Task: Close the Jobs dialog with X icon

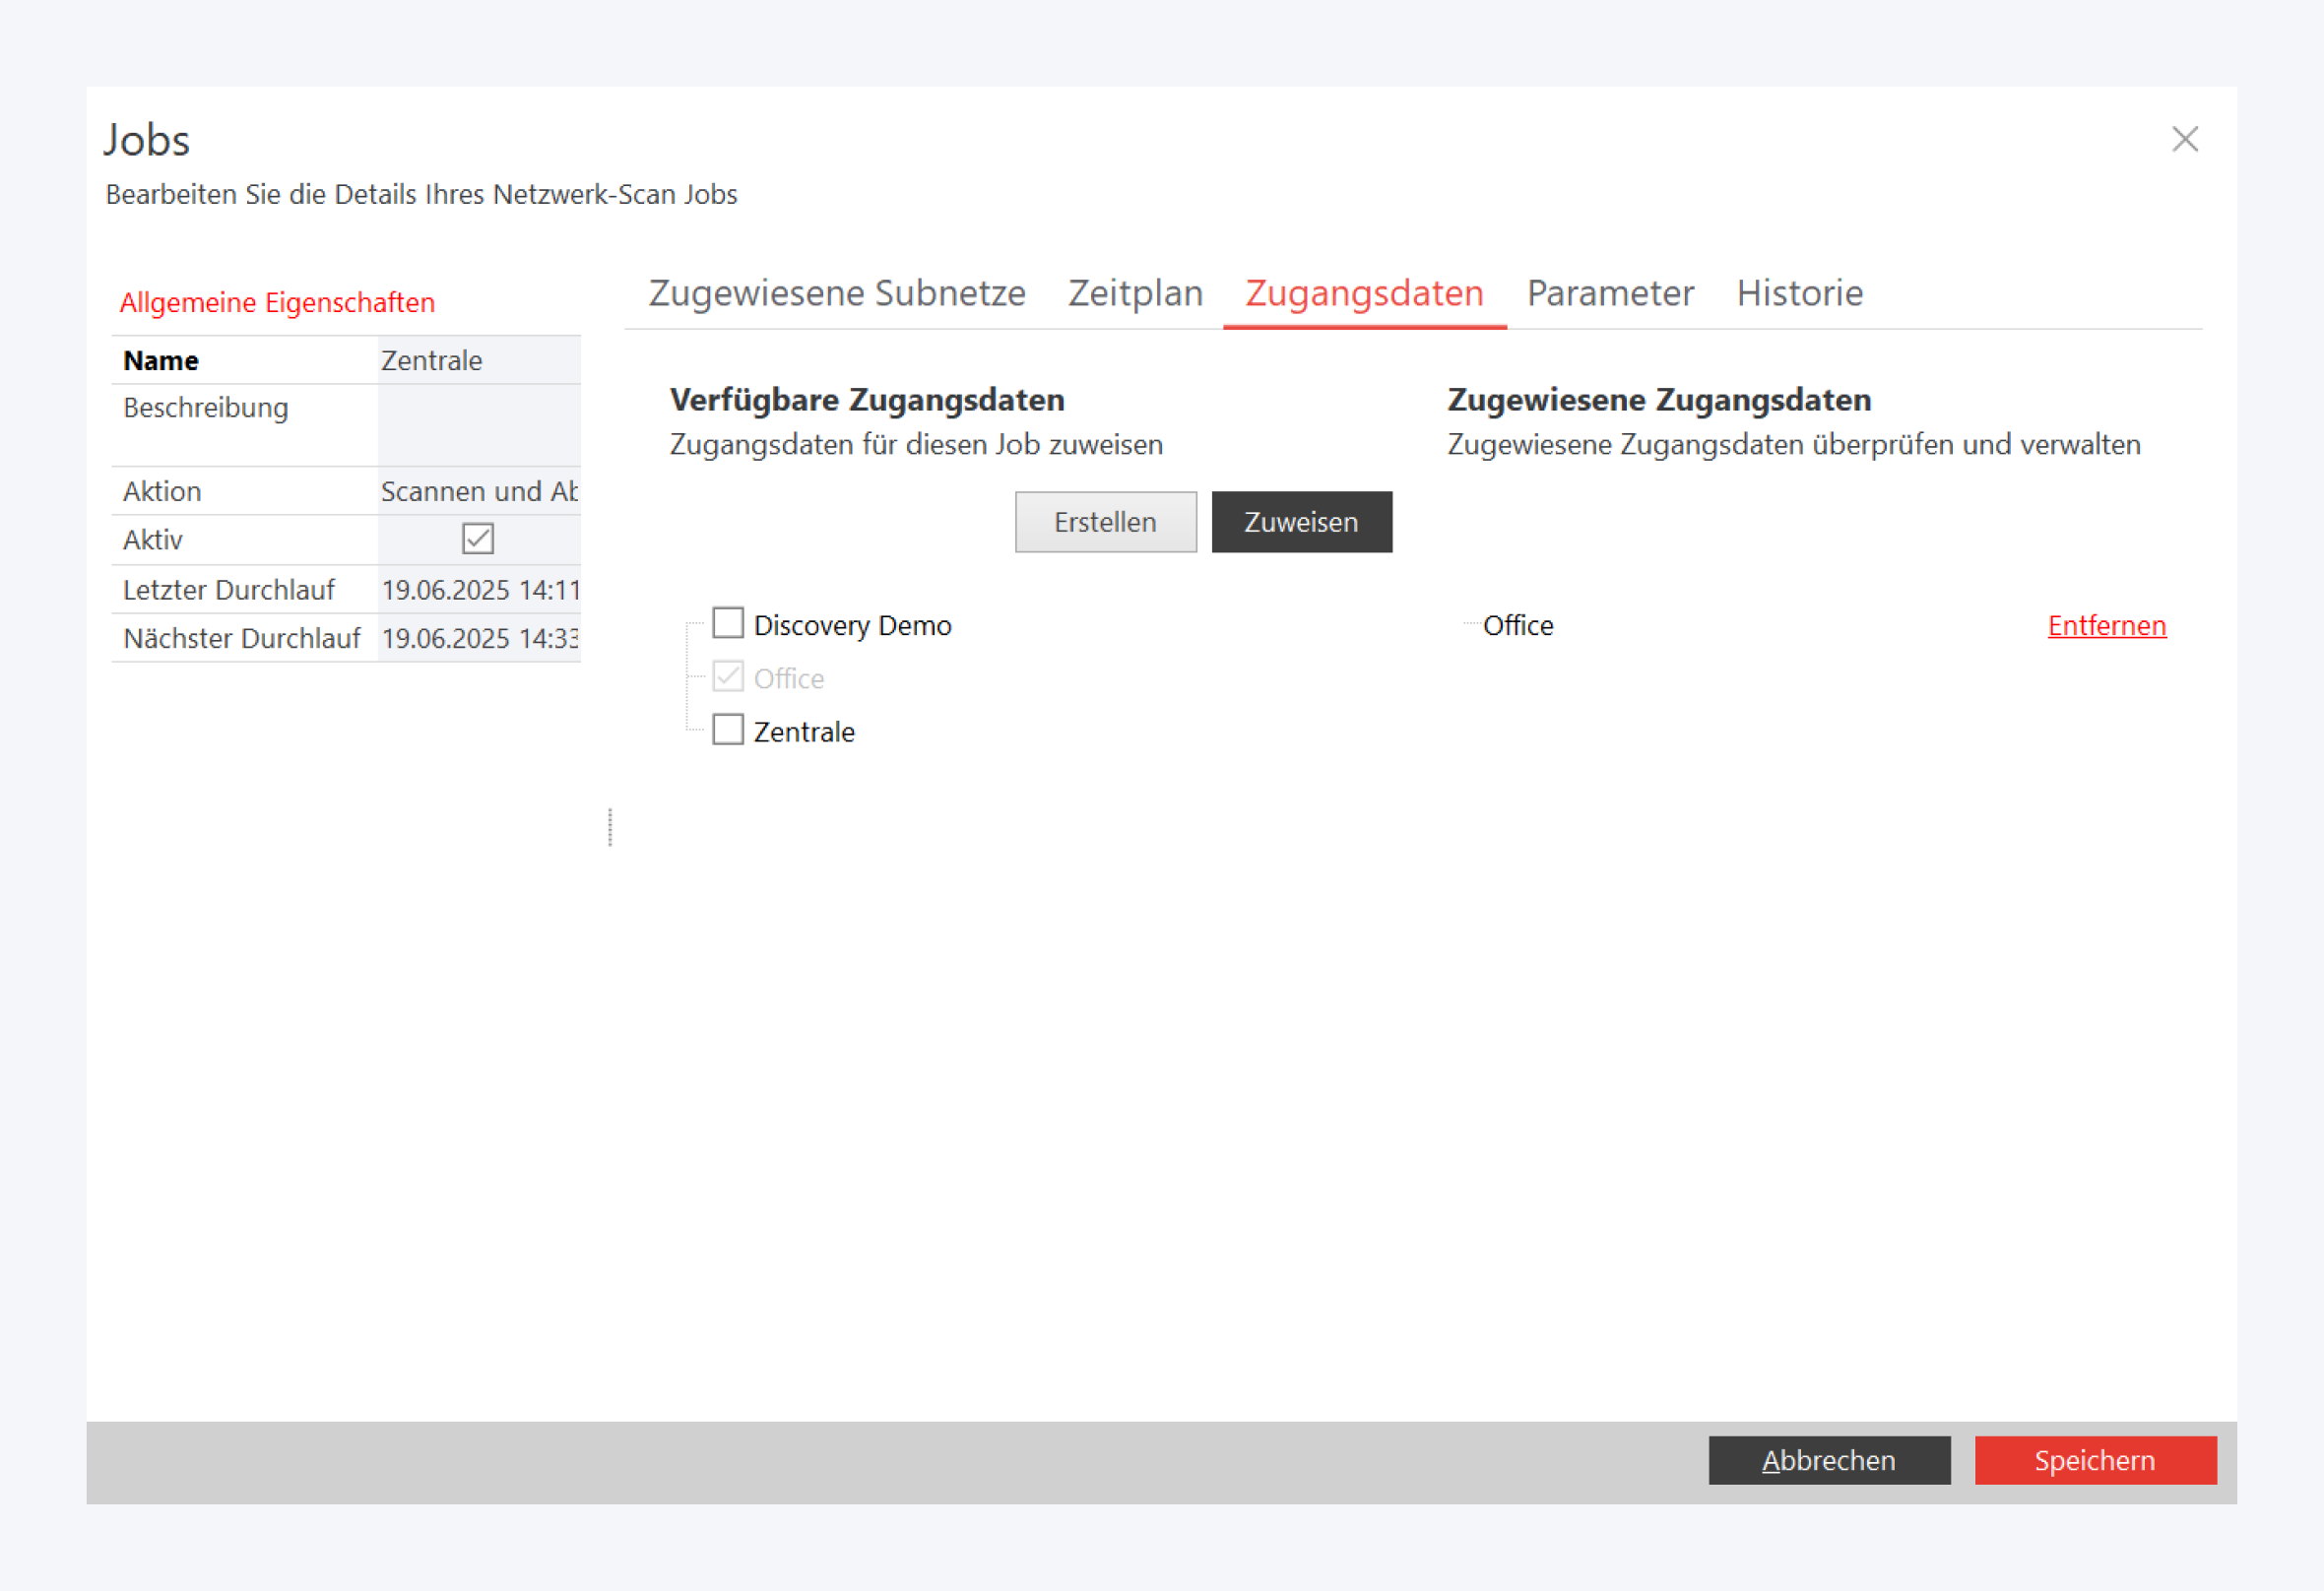Action: tap(2185, 139)
